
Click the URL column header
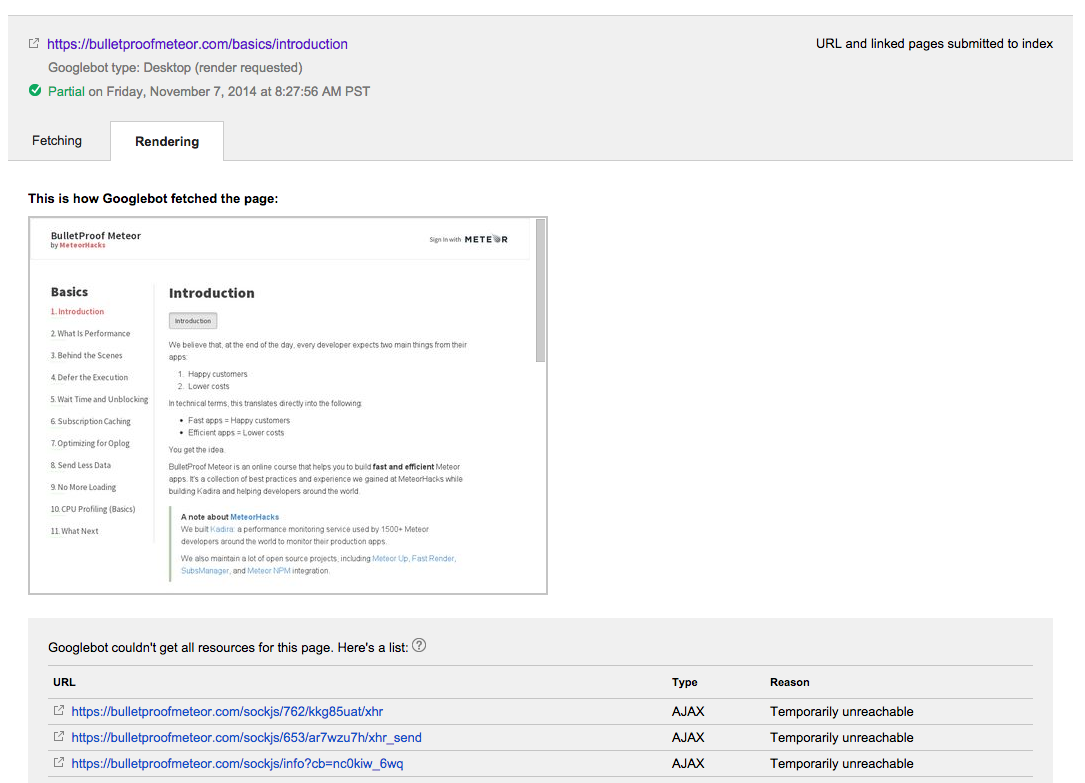(64, 682)
